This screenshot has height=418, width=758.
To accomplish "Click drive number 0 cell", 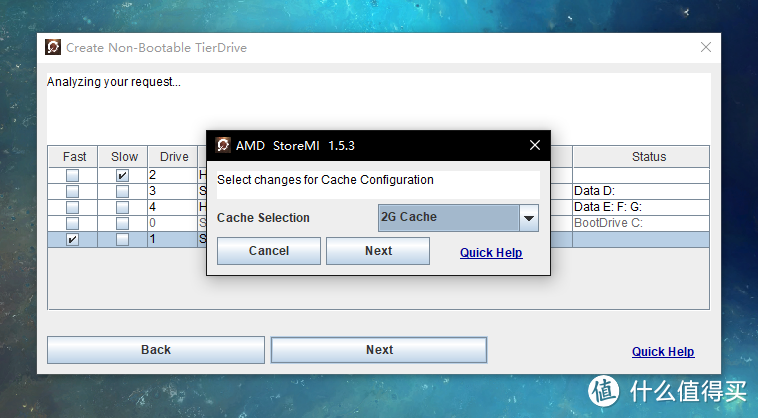I will click(x=173, y=223).
